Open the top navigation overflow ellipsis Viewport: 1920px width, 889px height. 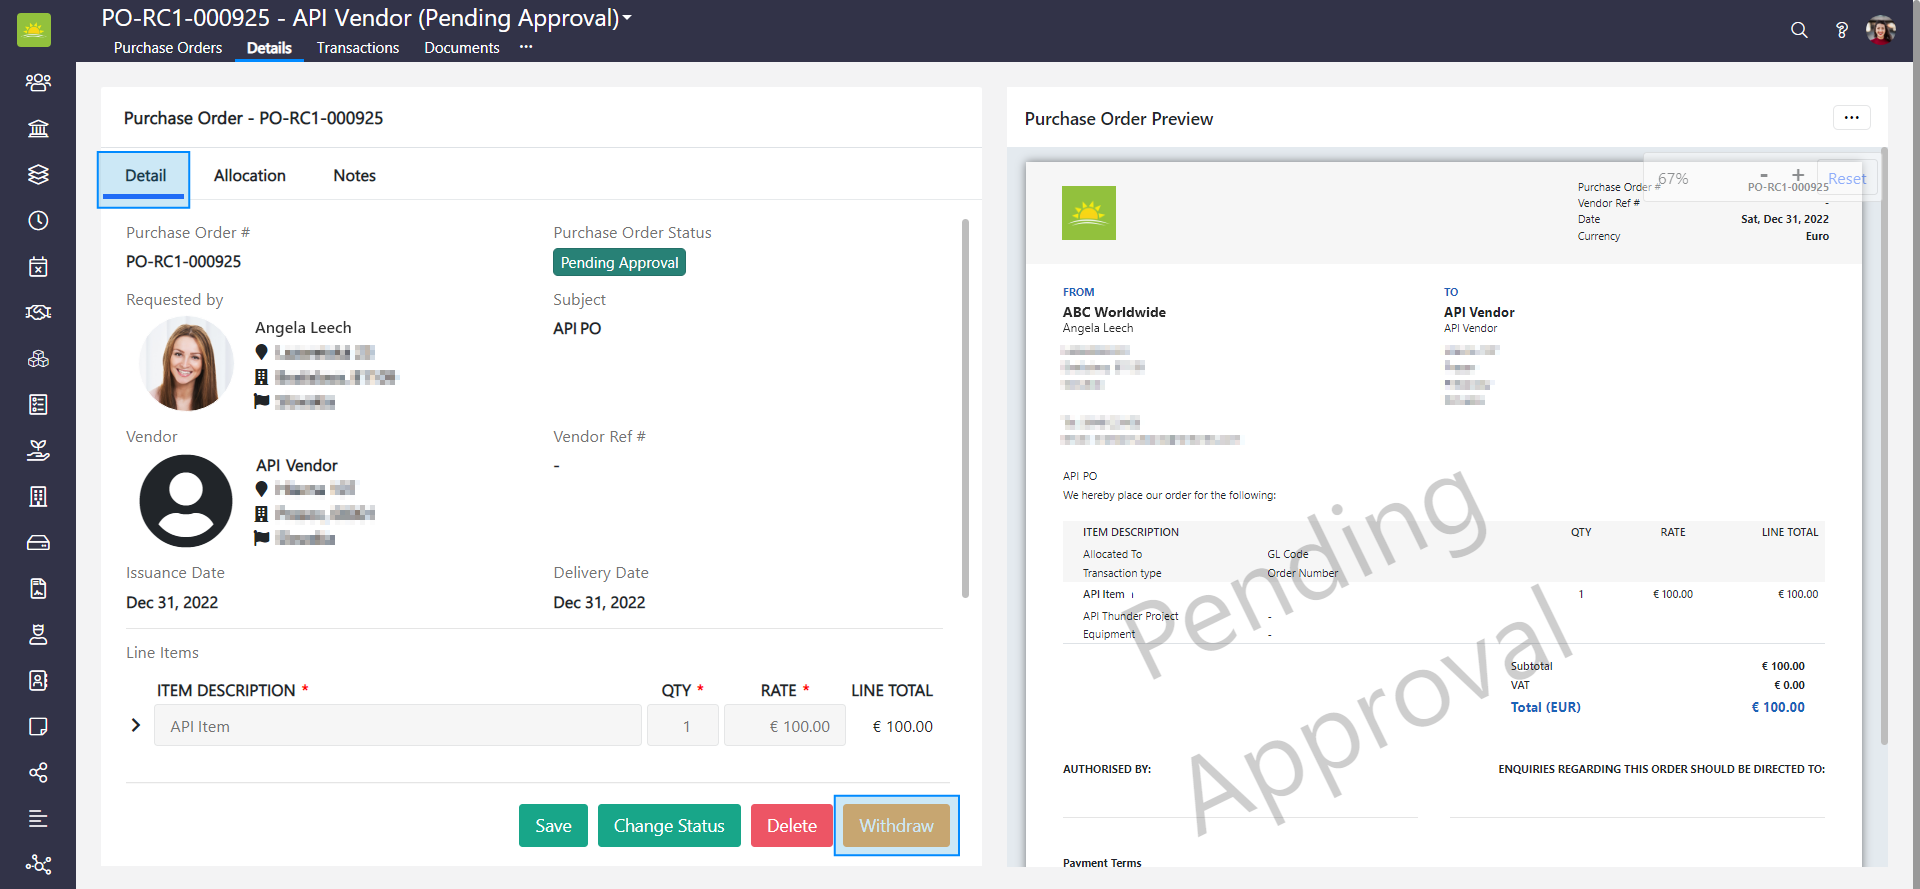(526, 47)
